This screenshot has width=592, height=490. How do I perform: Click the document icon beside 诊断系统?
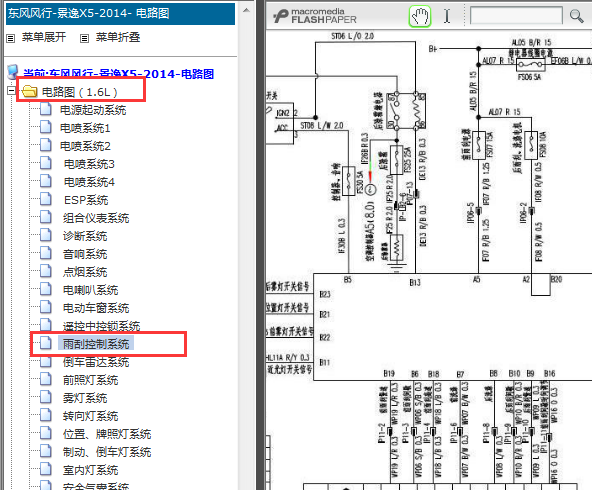click(46, 235)
